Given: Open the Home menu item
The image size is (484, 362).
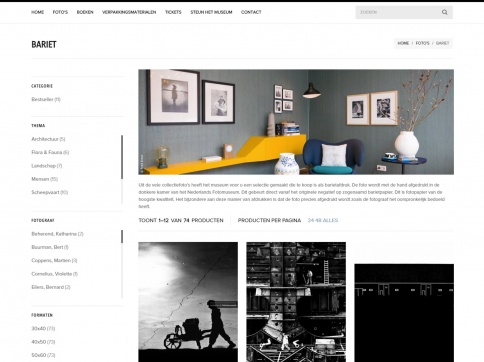Looking at the screenshot, I should pos(37,12).
